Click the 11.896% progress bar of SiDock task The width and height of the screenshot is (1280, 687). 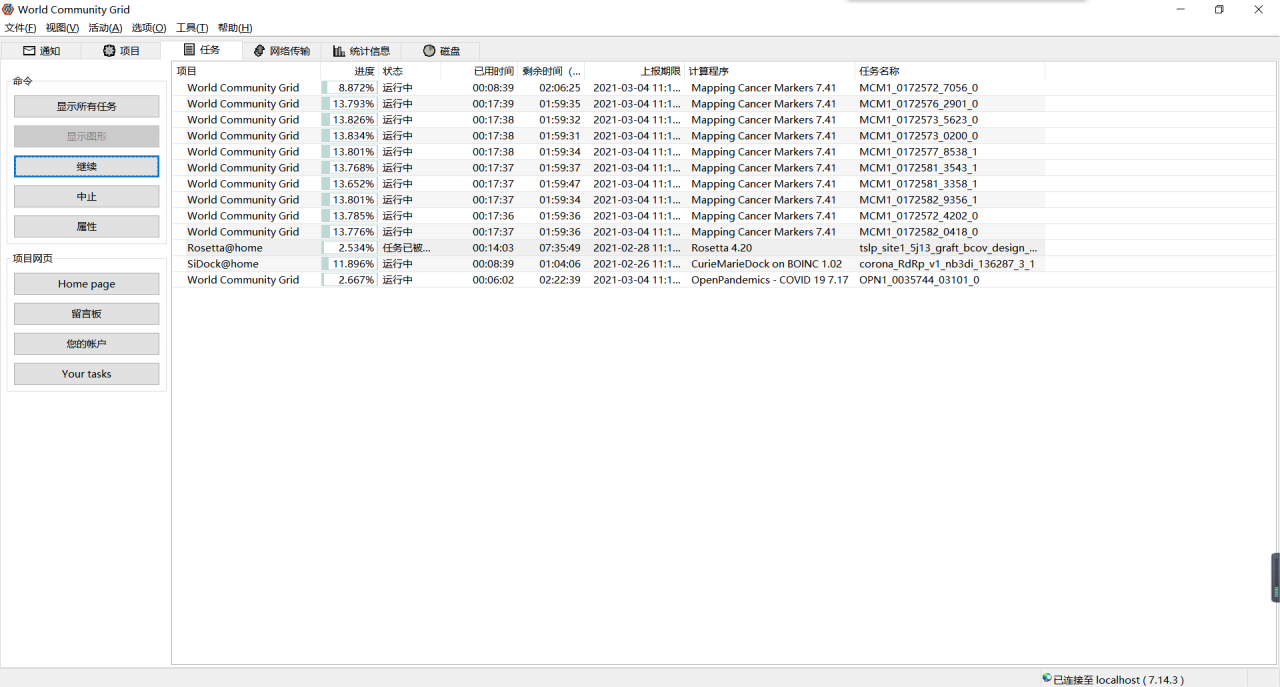(x=349, y=264)
